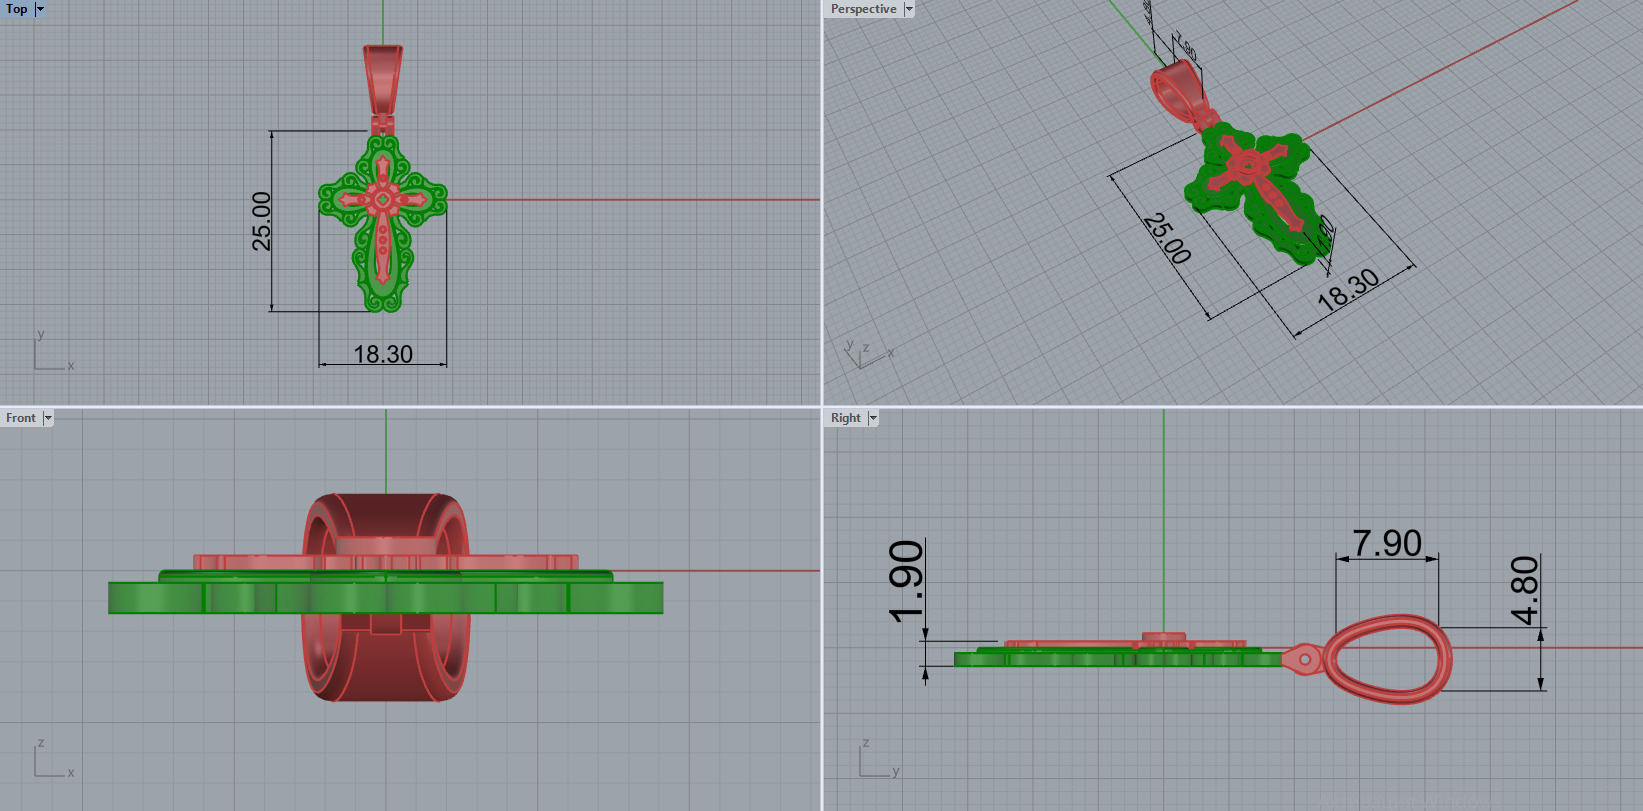1643x811 pixels.
Task: Select the 25.00 dimension in Top viewport
Action: click(x=261, y=221)
